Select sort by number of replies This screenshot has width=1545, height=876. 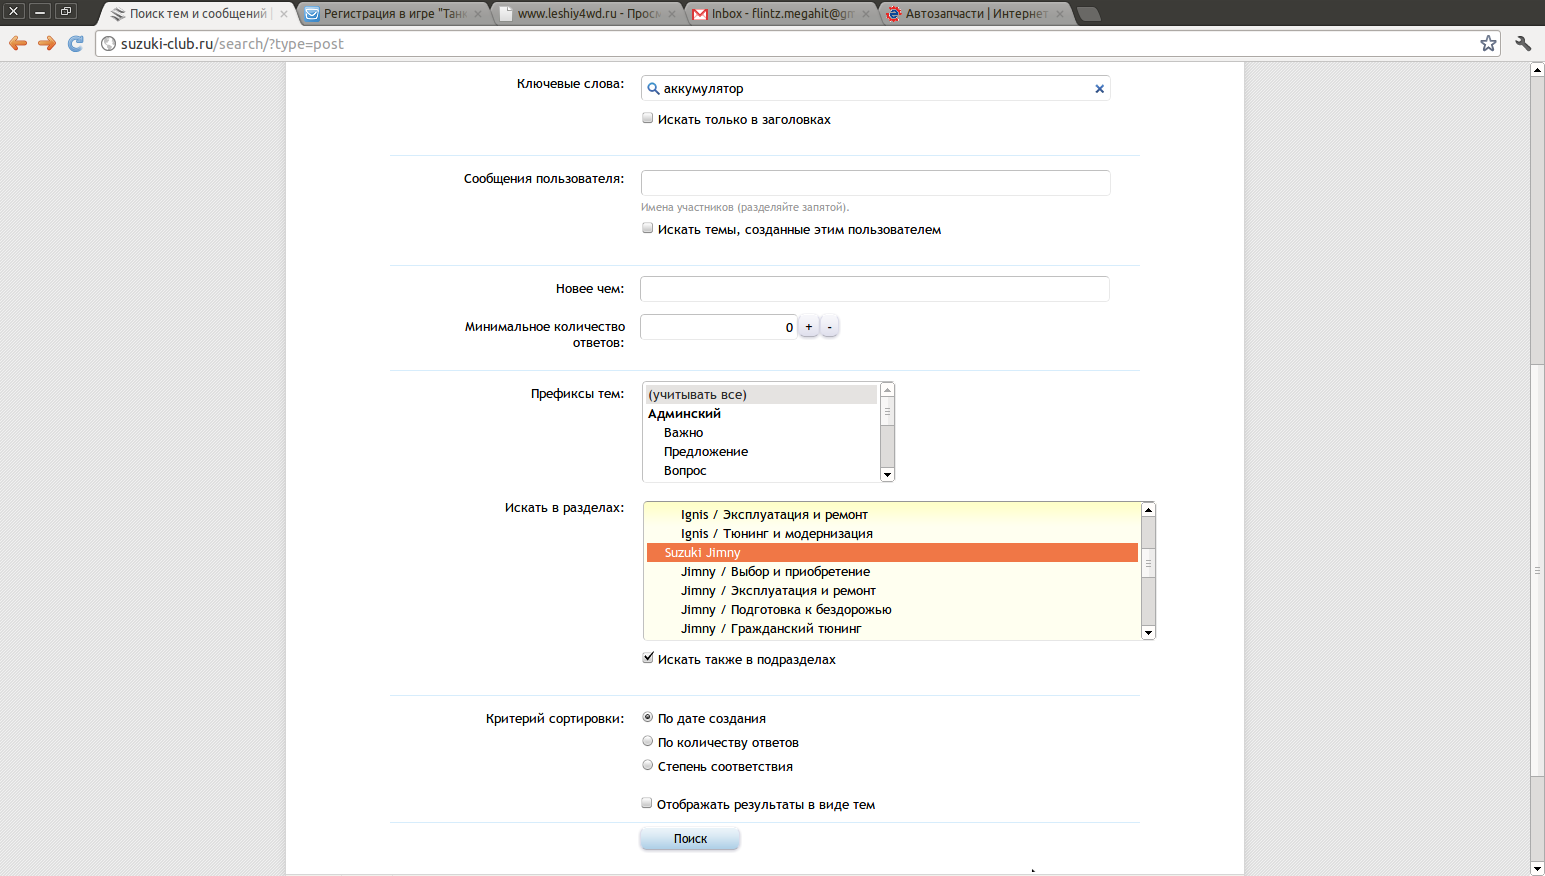pos(647,742)
